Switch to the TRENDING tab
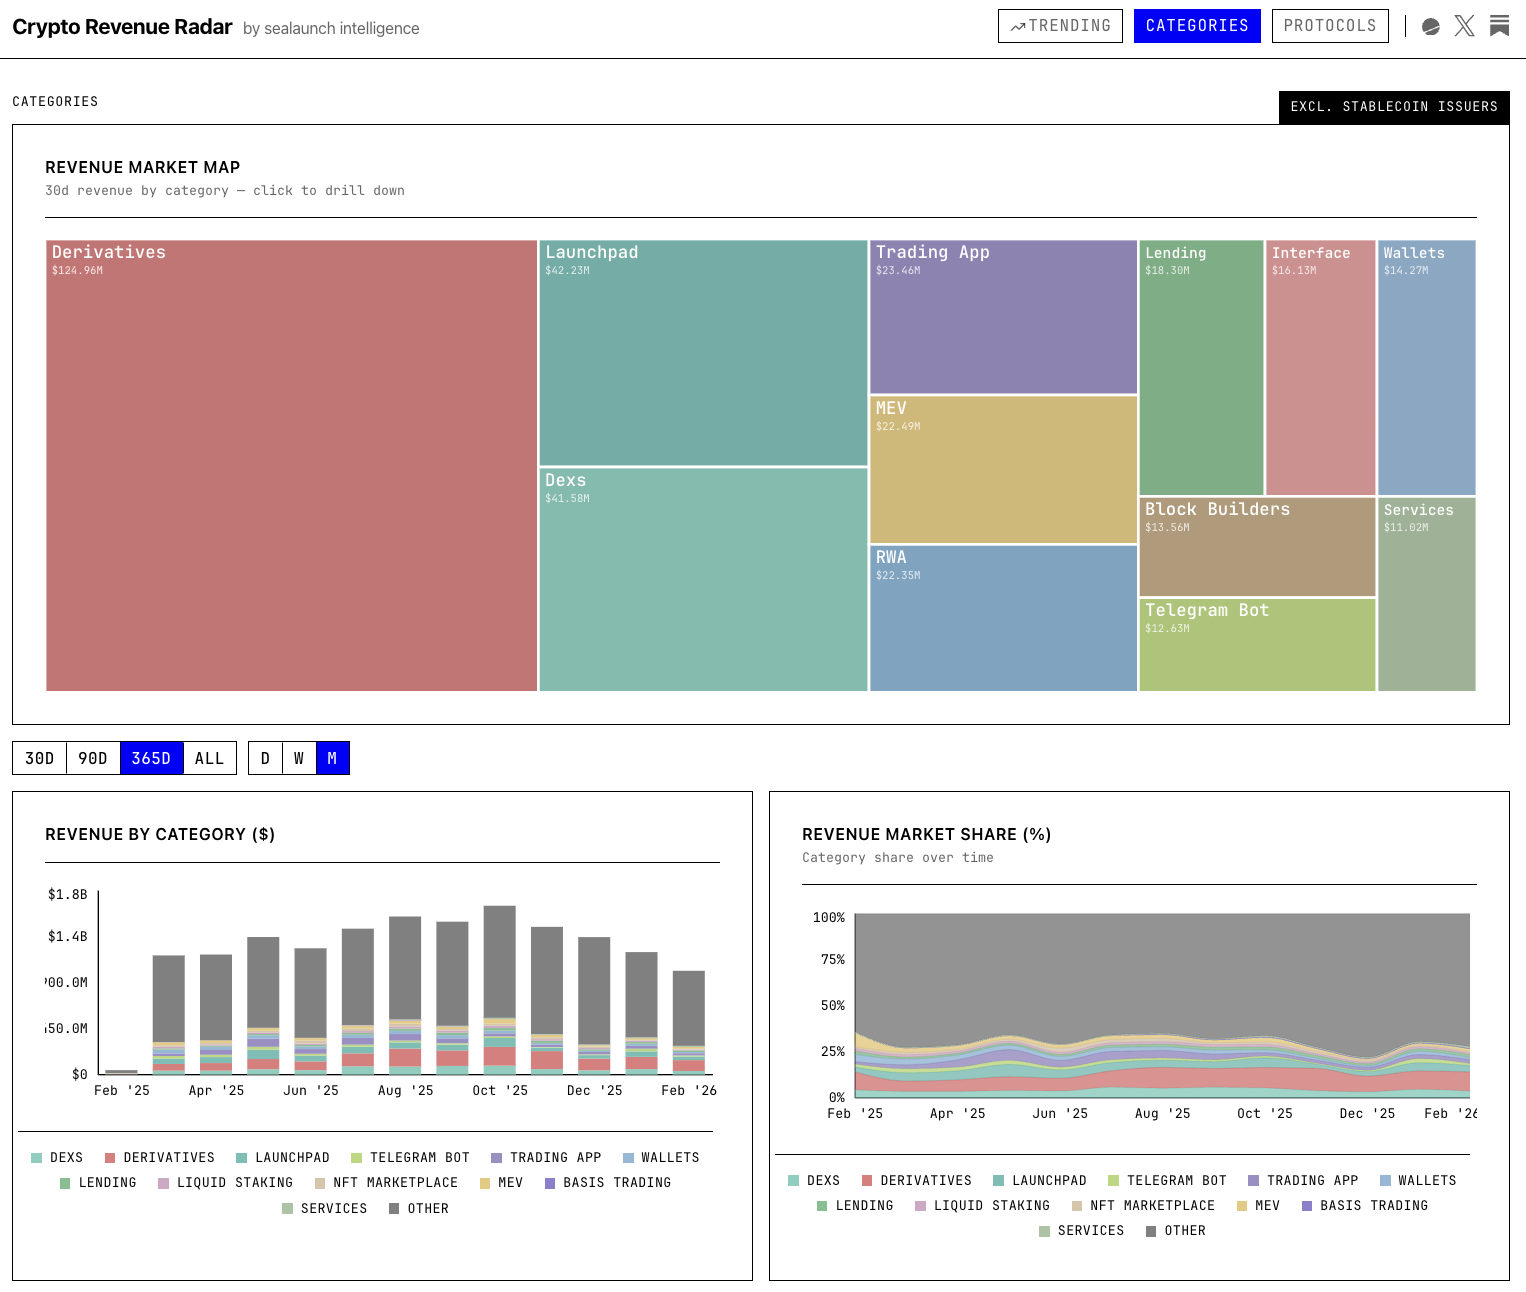Viewport: 1526px width, 1292px height. coord(1060,25)
